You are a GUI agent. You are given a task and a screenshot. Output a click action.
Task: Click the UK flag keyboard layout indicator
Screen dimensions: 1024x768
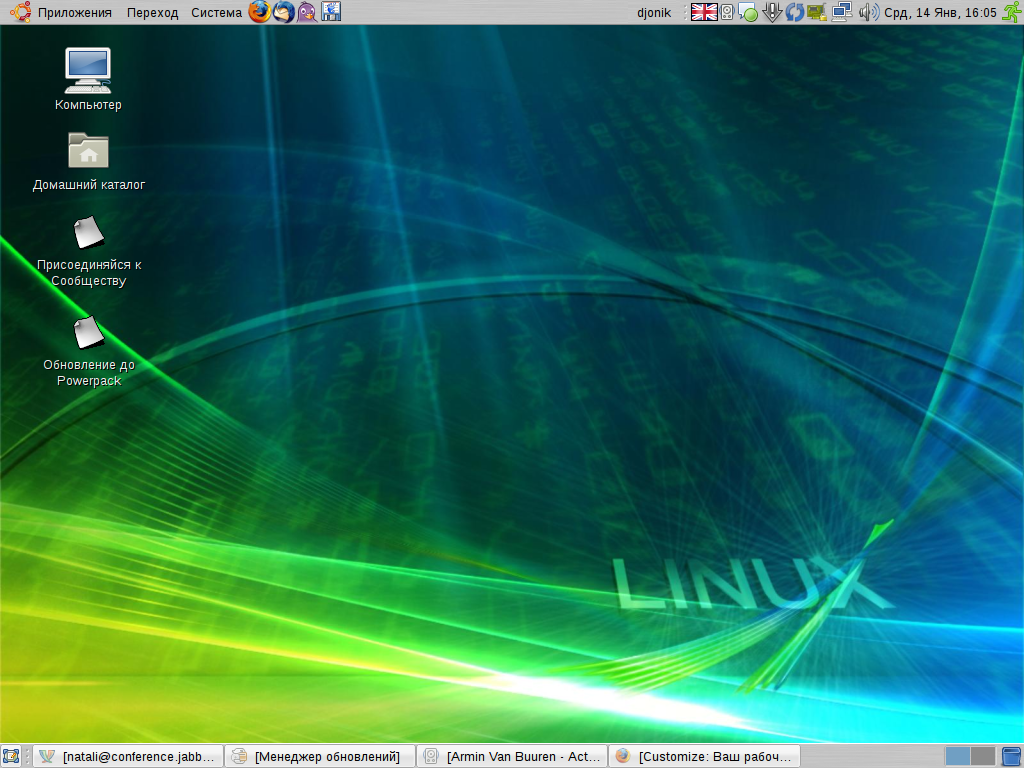tap(704, 12)
